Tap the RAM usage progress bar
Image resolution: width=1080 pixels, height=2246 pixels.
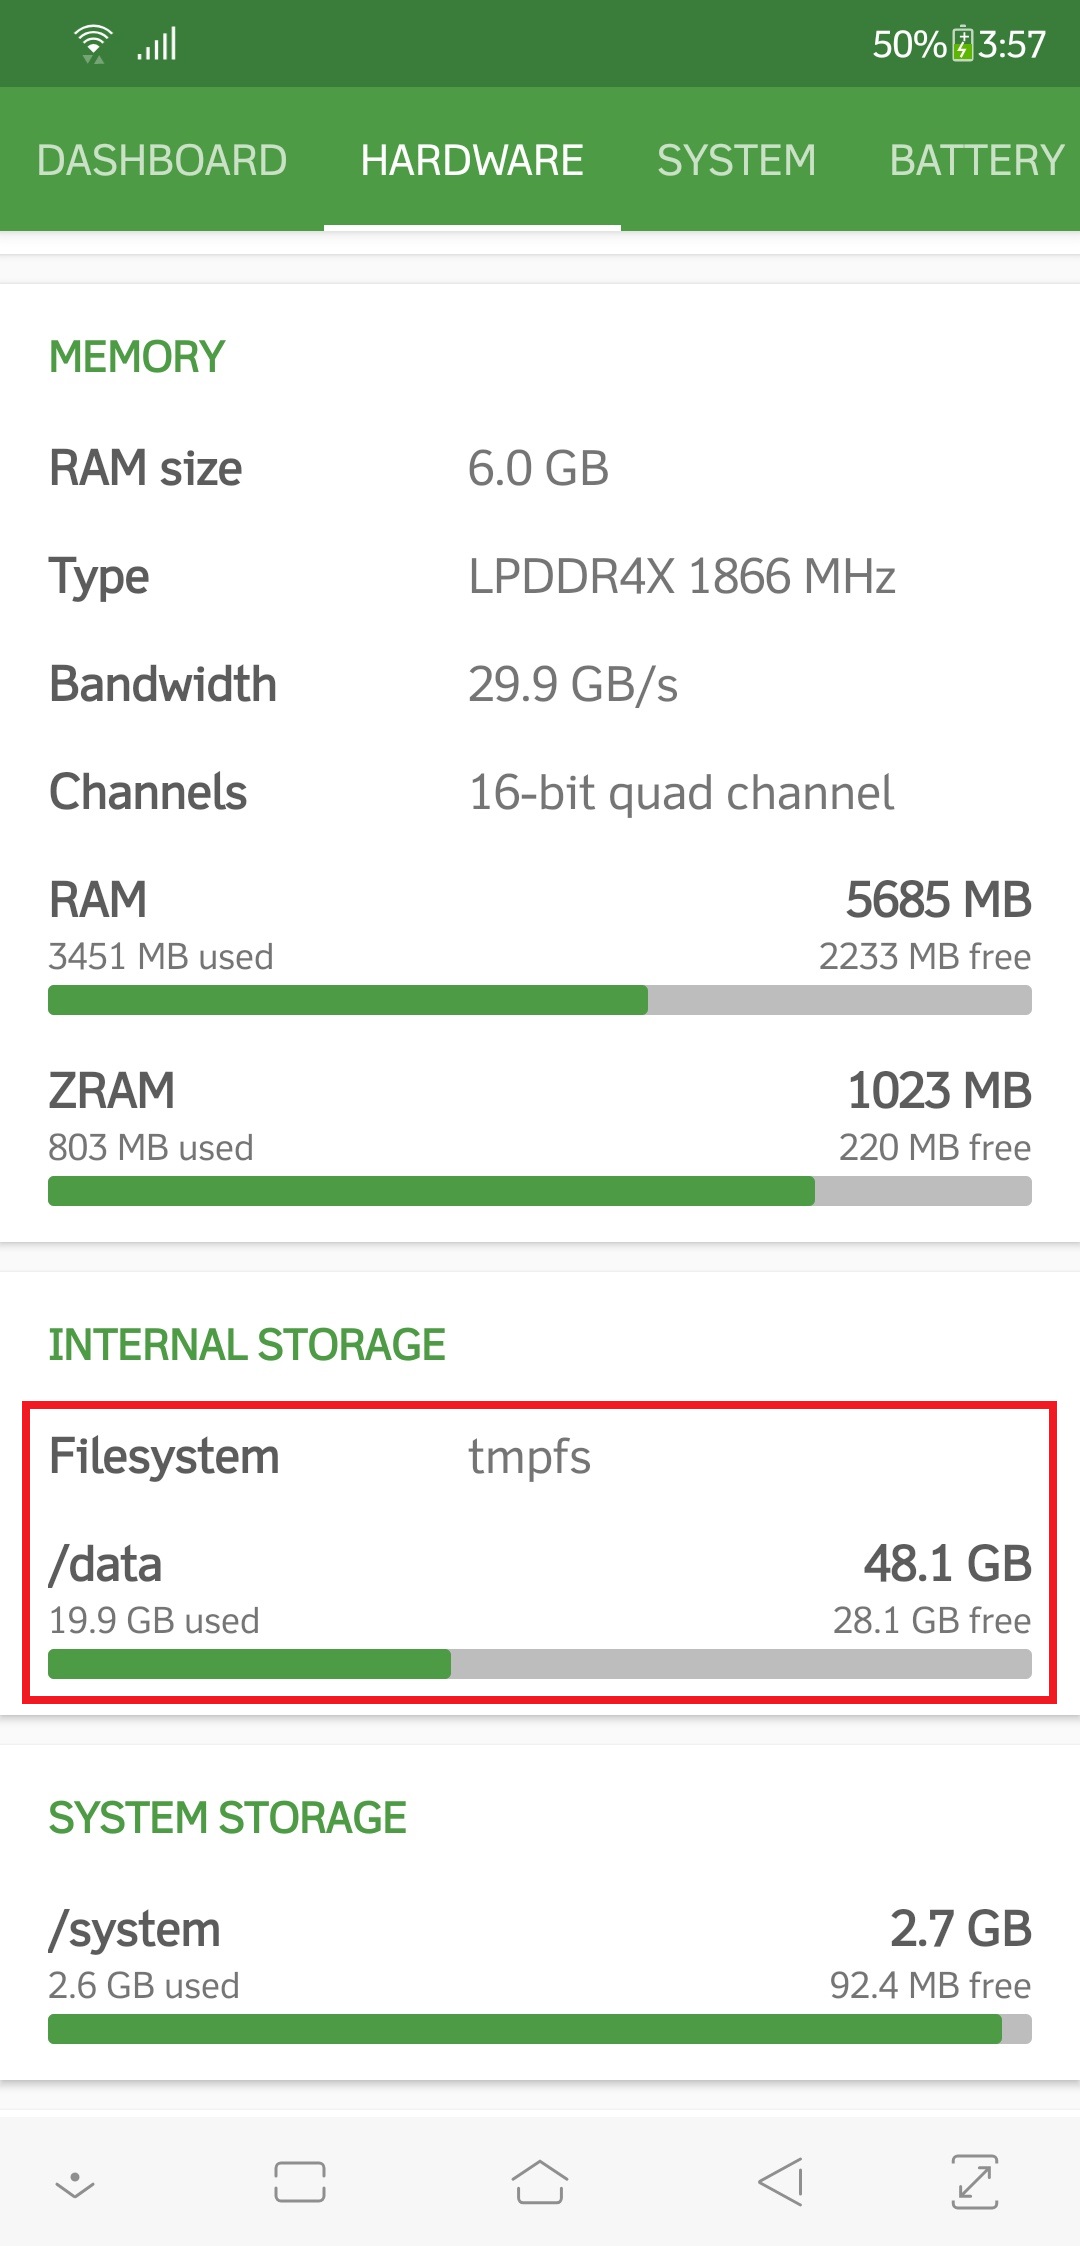point(540,1000)
